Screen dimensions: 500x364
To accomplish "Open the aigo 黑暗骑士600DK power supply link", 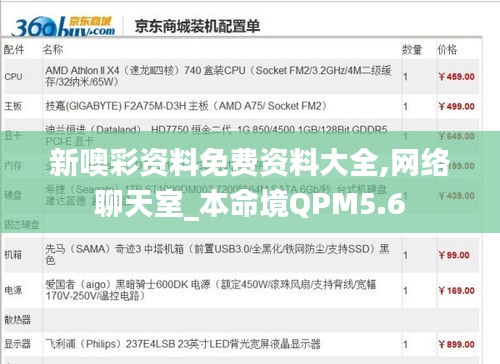I will [211, 290].
